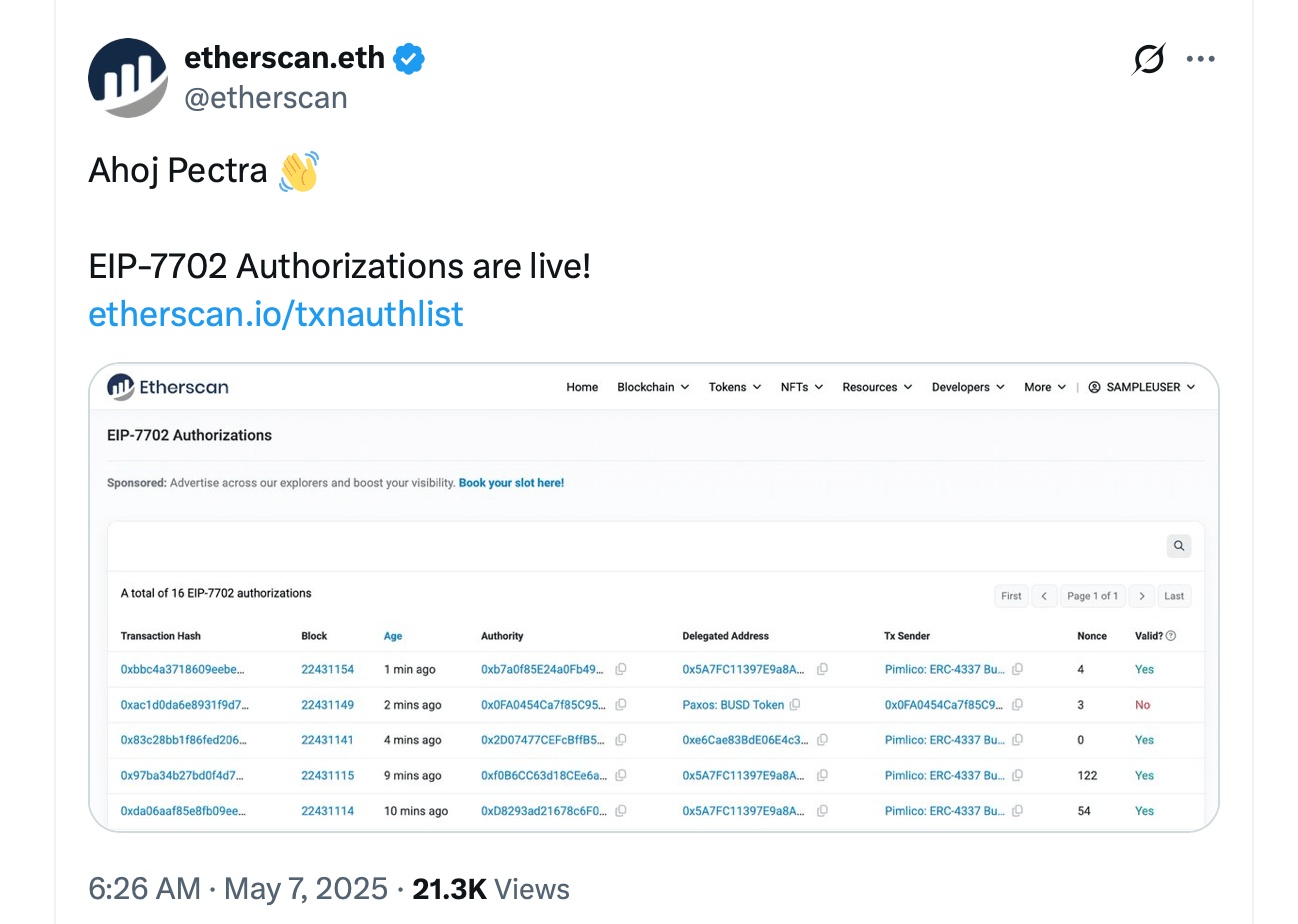
Task: Open the SAMPLEUSER account dropdown
Action: (x=1142, y=387)
